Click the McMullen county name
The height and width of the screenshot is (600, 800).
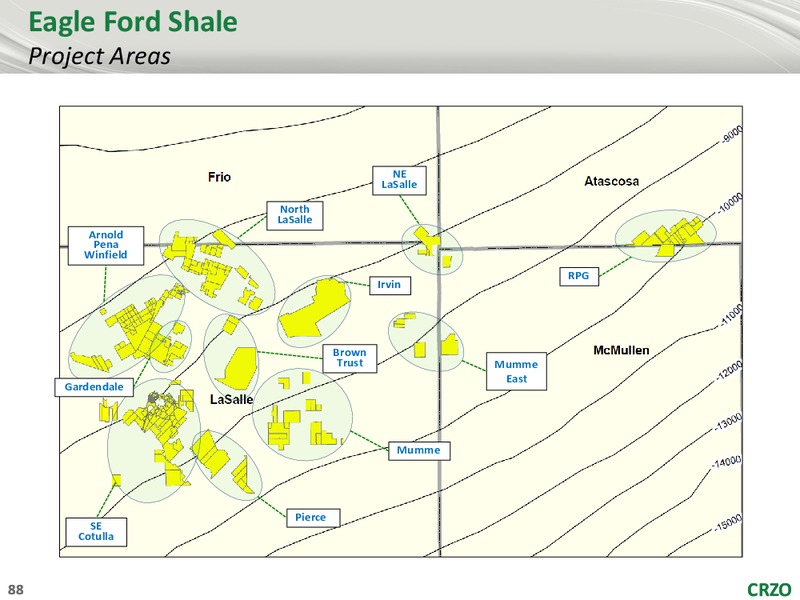coord(621,351)
